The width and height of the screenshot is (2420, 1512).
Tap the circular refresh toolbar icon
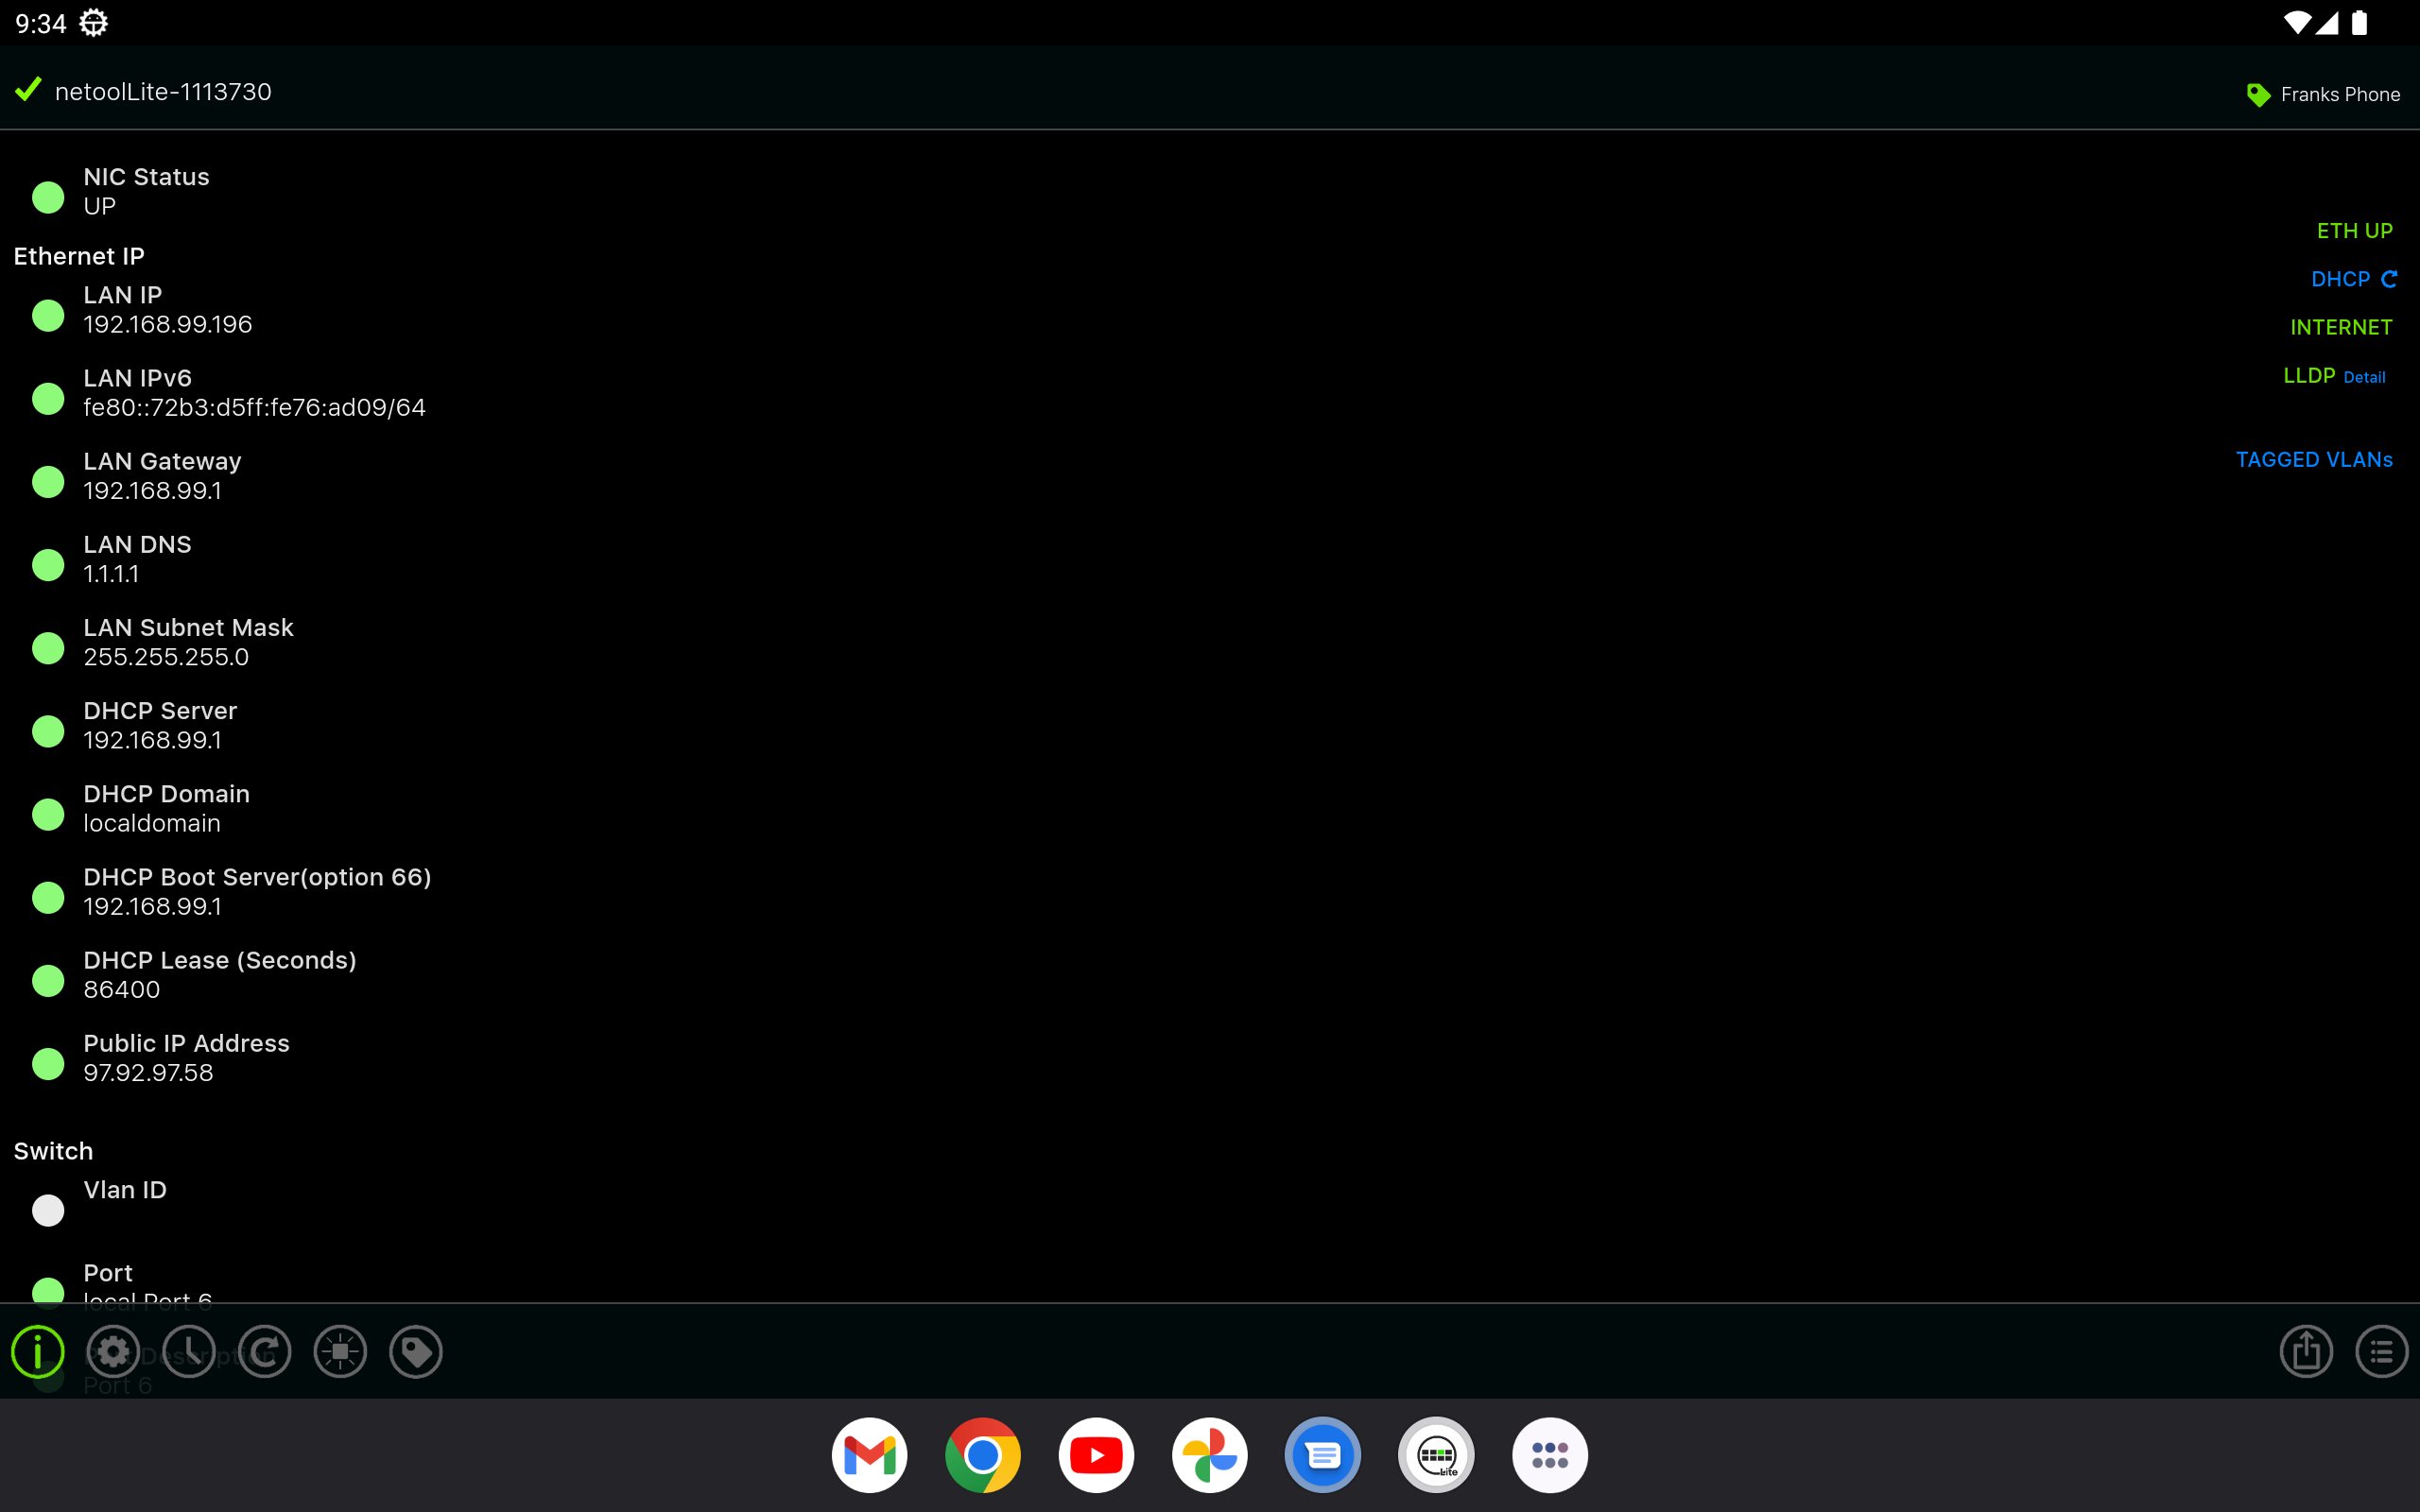(265, 1352)
